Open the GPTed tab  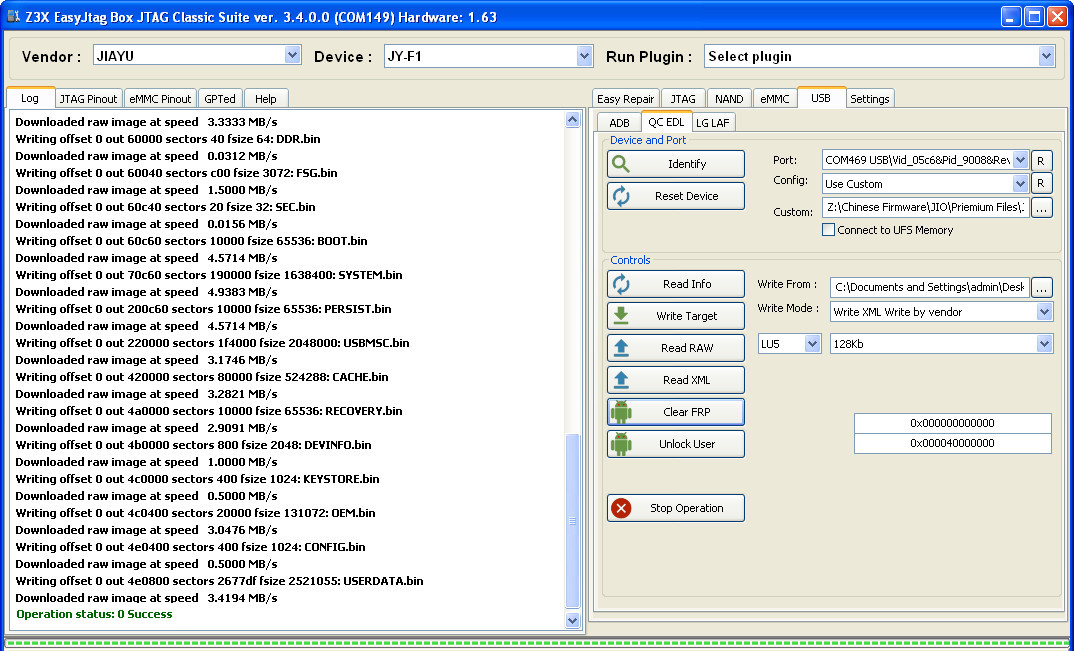(220, 99)
